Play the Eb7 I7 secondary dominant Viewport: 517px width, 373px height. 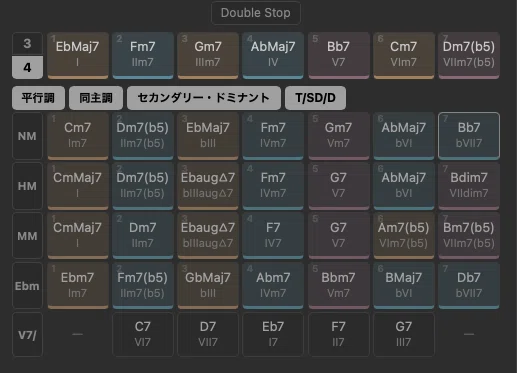(x=273, y=335)
